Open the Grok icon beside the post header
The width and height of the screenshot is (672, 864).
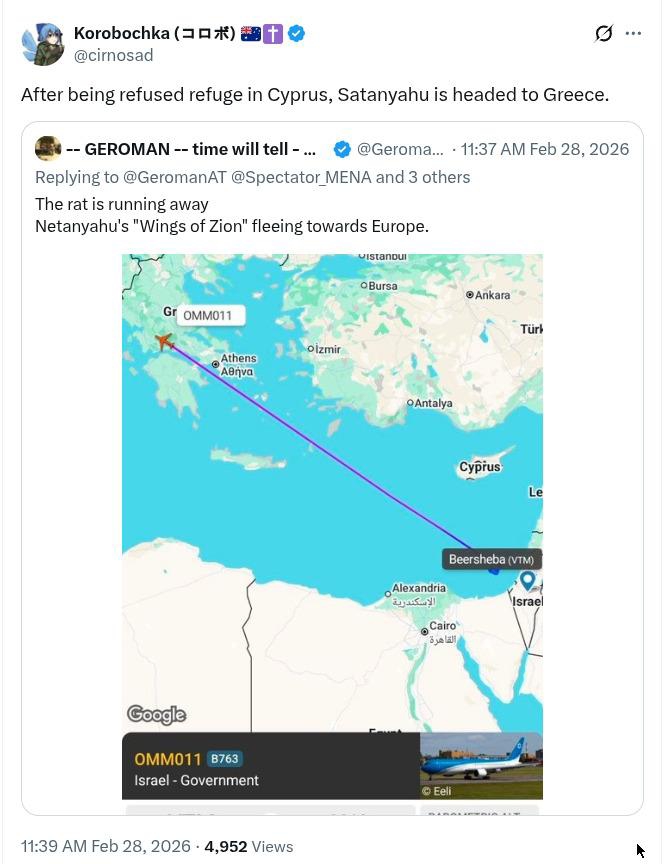coord(603,33)
